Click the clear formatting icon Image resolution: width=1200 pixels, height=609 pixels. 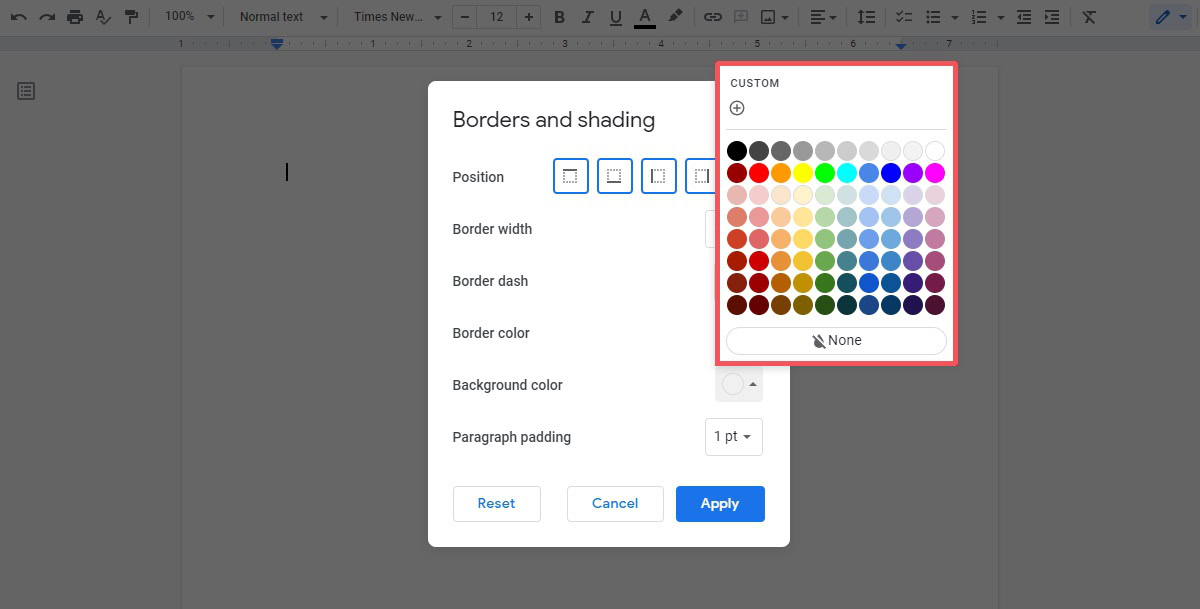point(1089,17)
